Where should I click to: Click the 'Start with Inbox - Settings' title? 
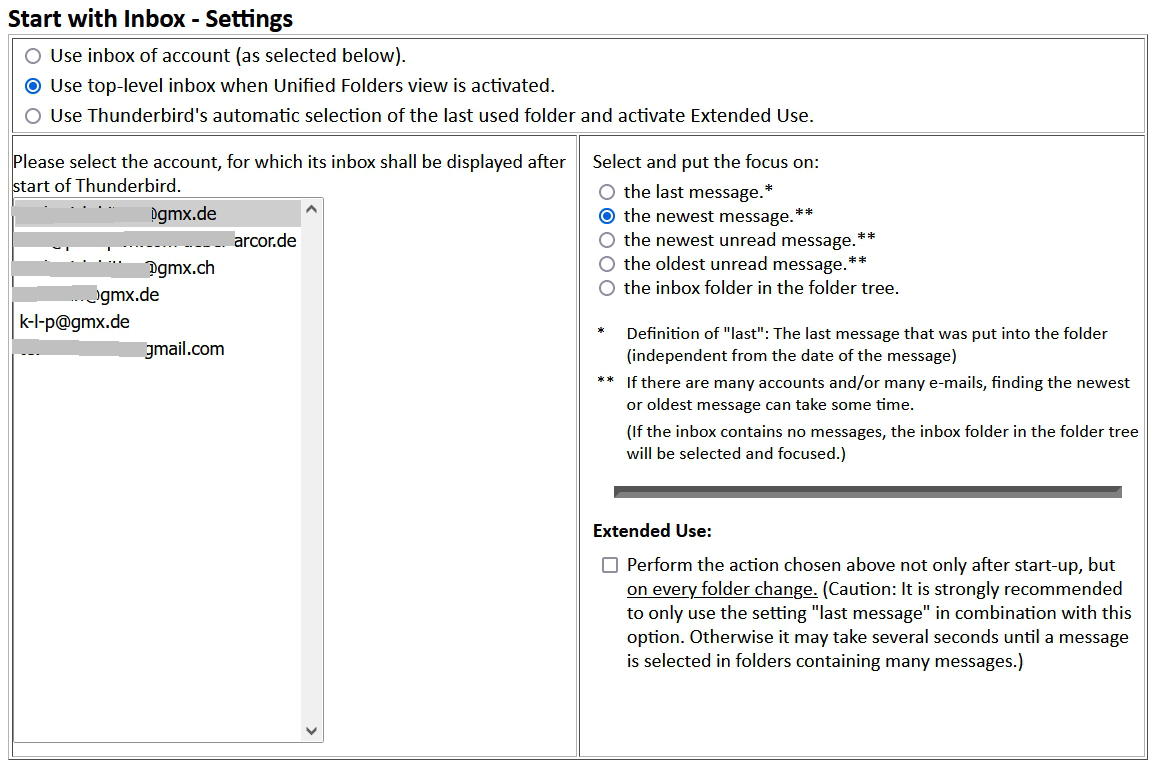(x=150, y=18)
